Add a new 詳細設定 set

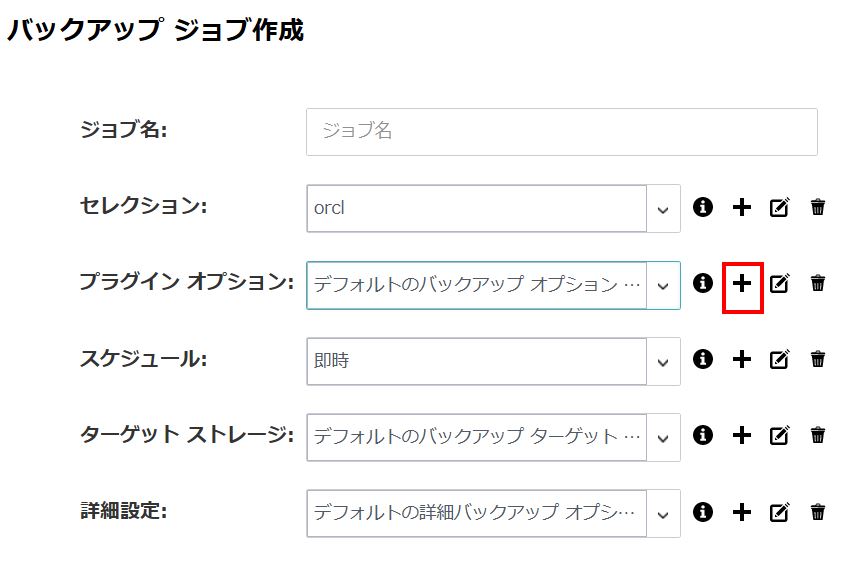(742, 512)
